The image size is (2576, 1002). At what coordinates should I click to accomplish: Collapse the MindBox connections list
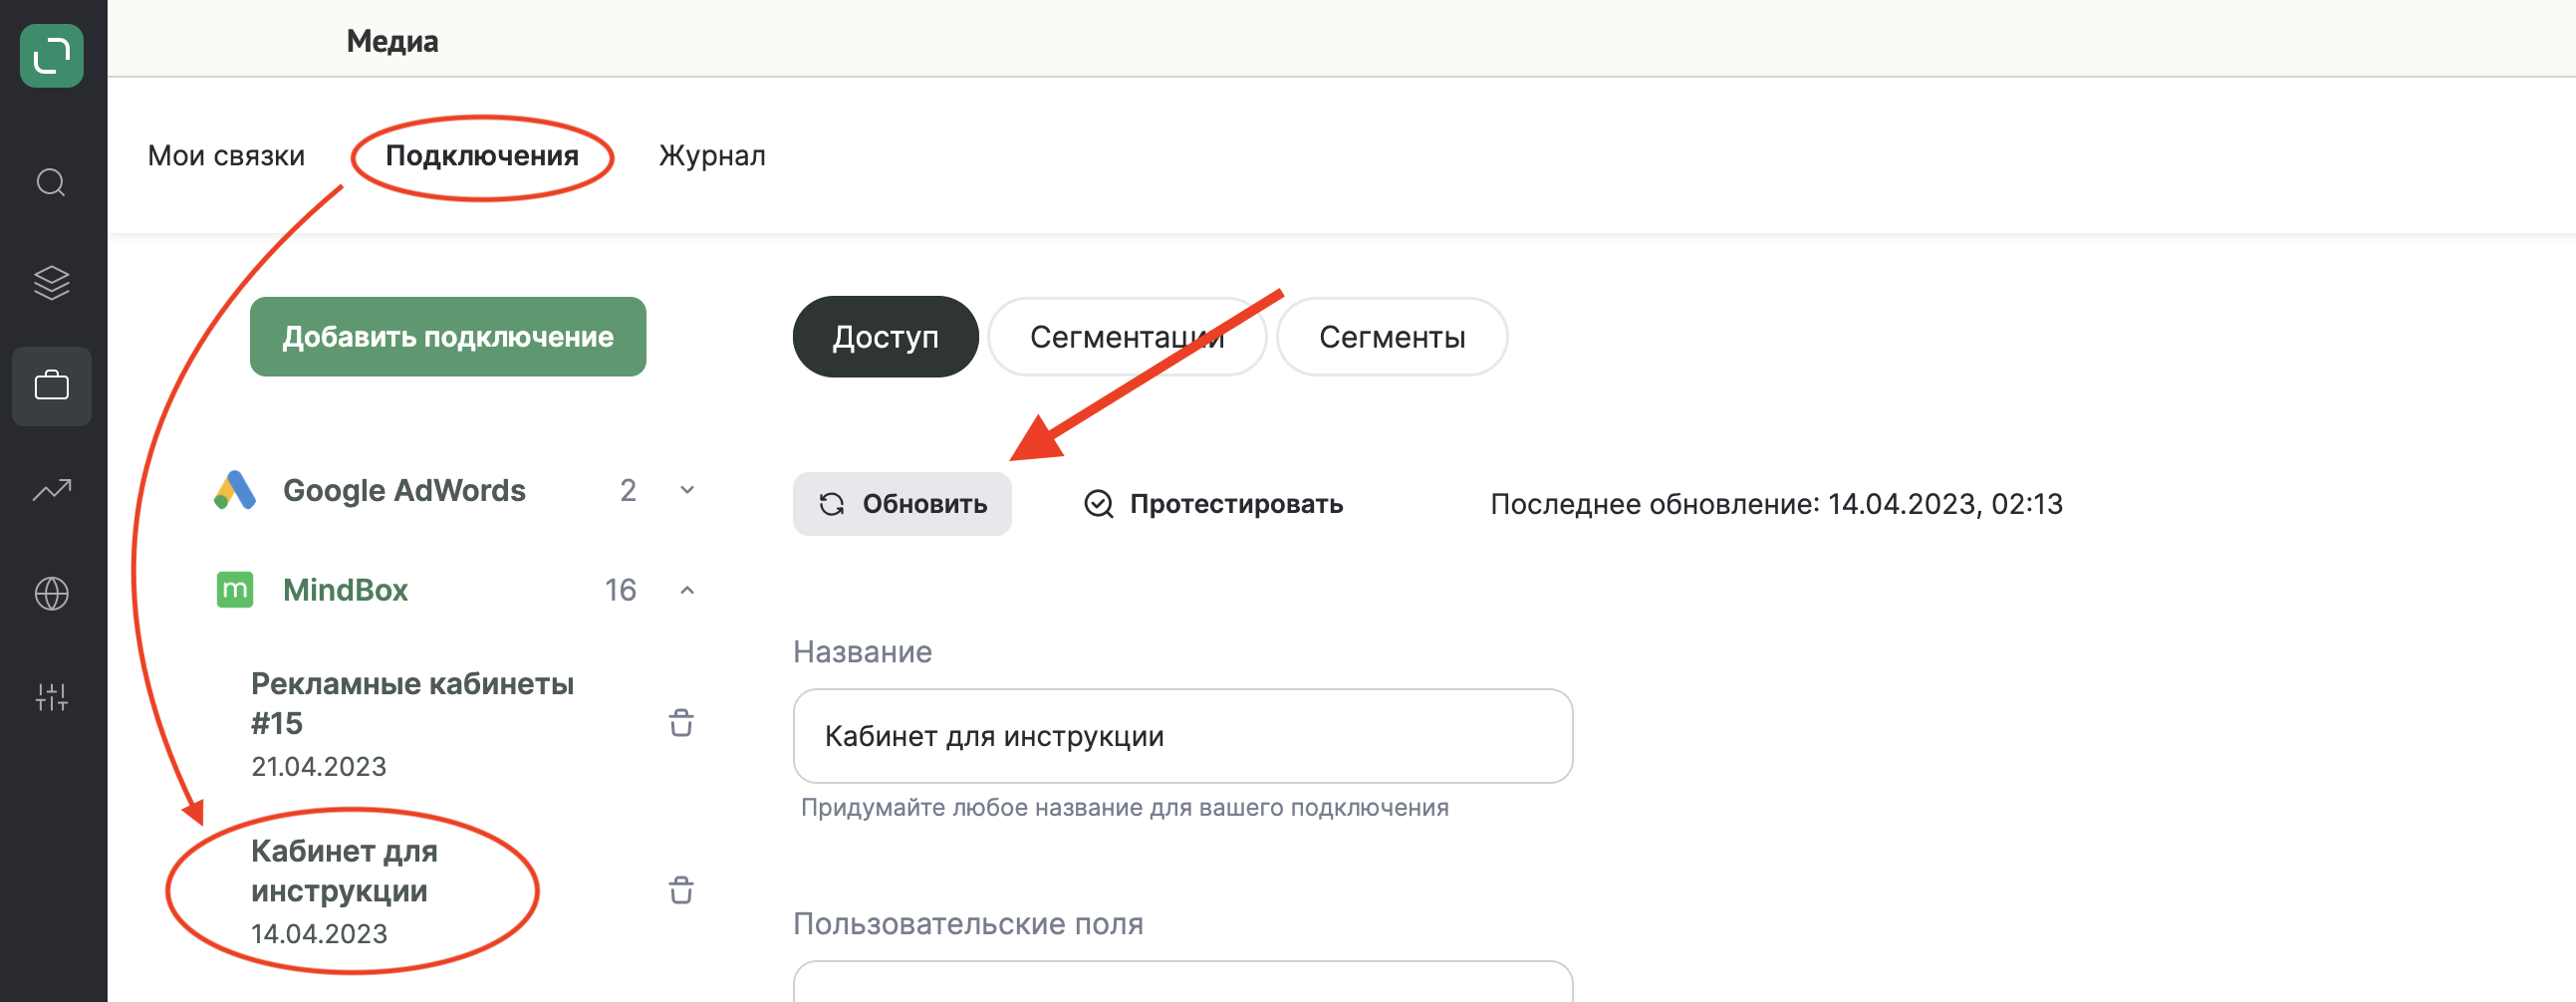point(687,590)
